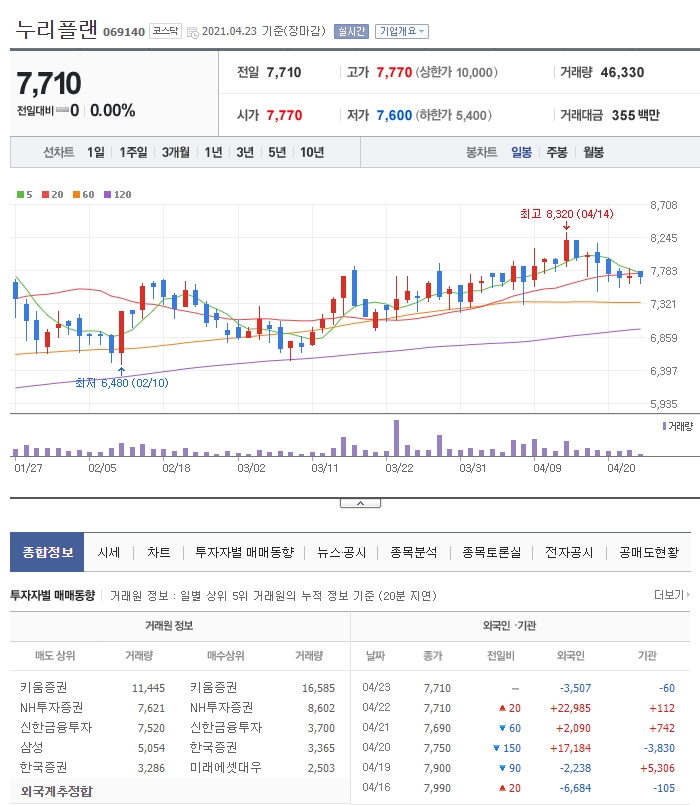700x805 pixels.
Task: Switch to the 10년 line chart
Action: [312, 152]
